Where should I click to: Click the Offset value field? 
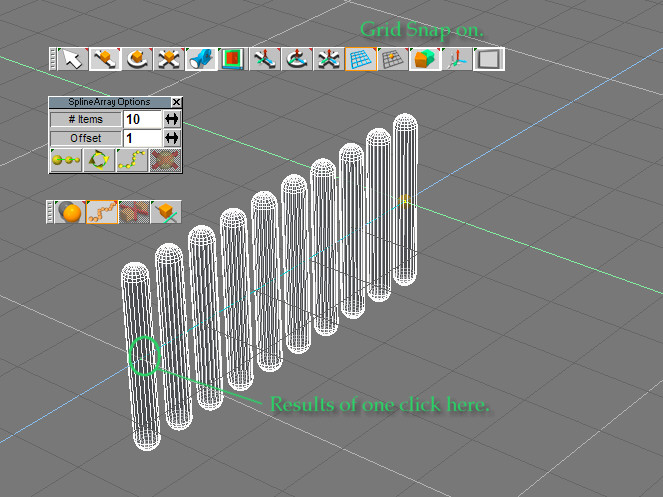(x=141, y=138)
